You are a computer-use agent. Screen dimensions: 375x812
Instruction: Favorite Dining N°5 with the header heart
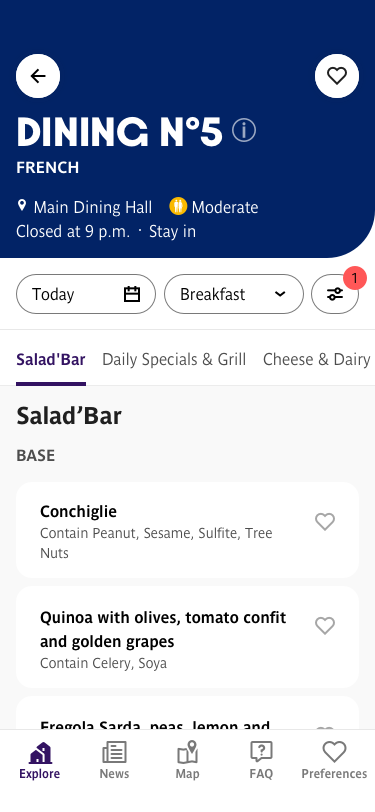(x=337, y=76)
